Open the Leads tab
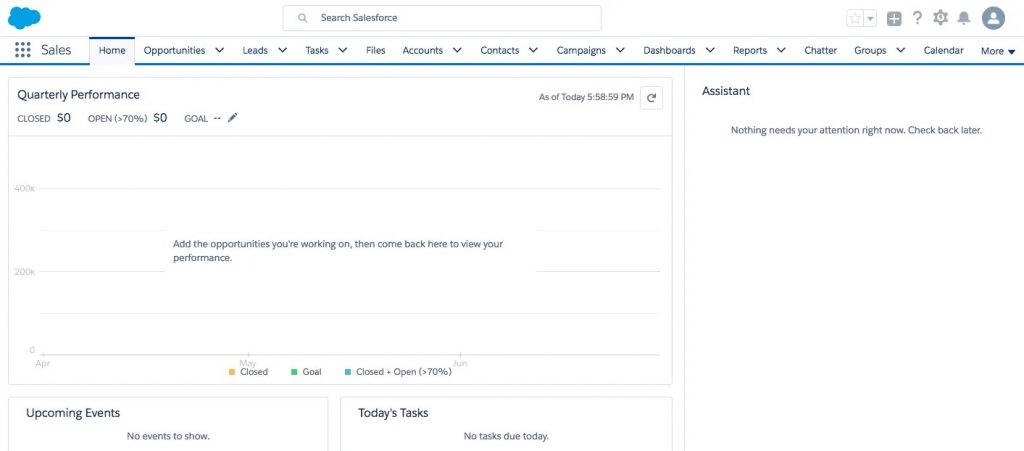1024x451 pixels. click(255, 50)
